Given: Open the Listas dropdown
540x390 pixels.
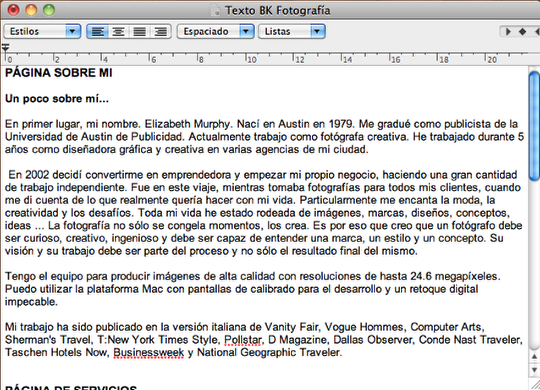Looking at the screenshot, I should click(x=292, y=32).
